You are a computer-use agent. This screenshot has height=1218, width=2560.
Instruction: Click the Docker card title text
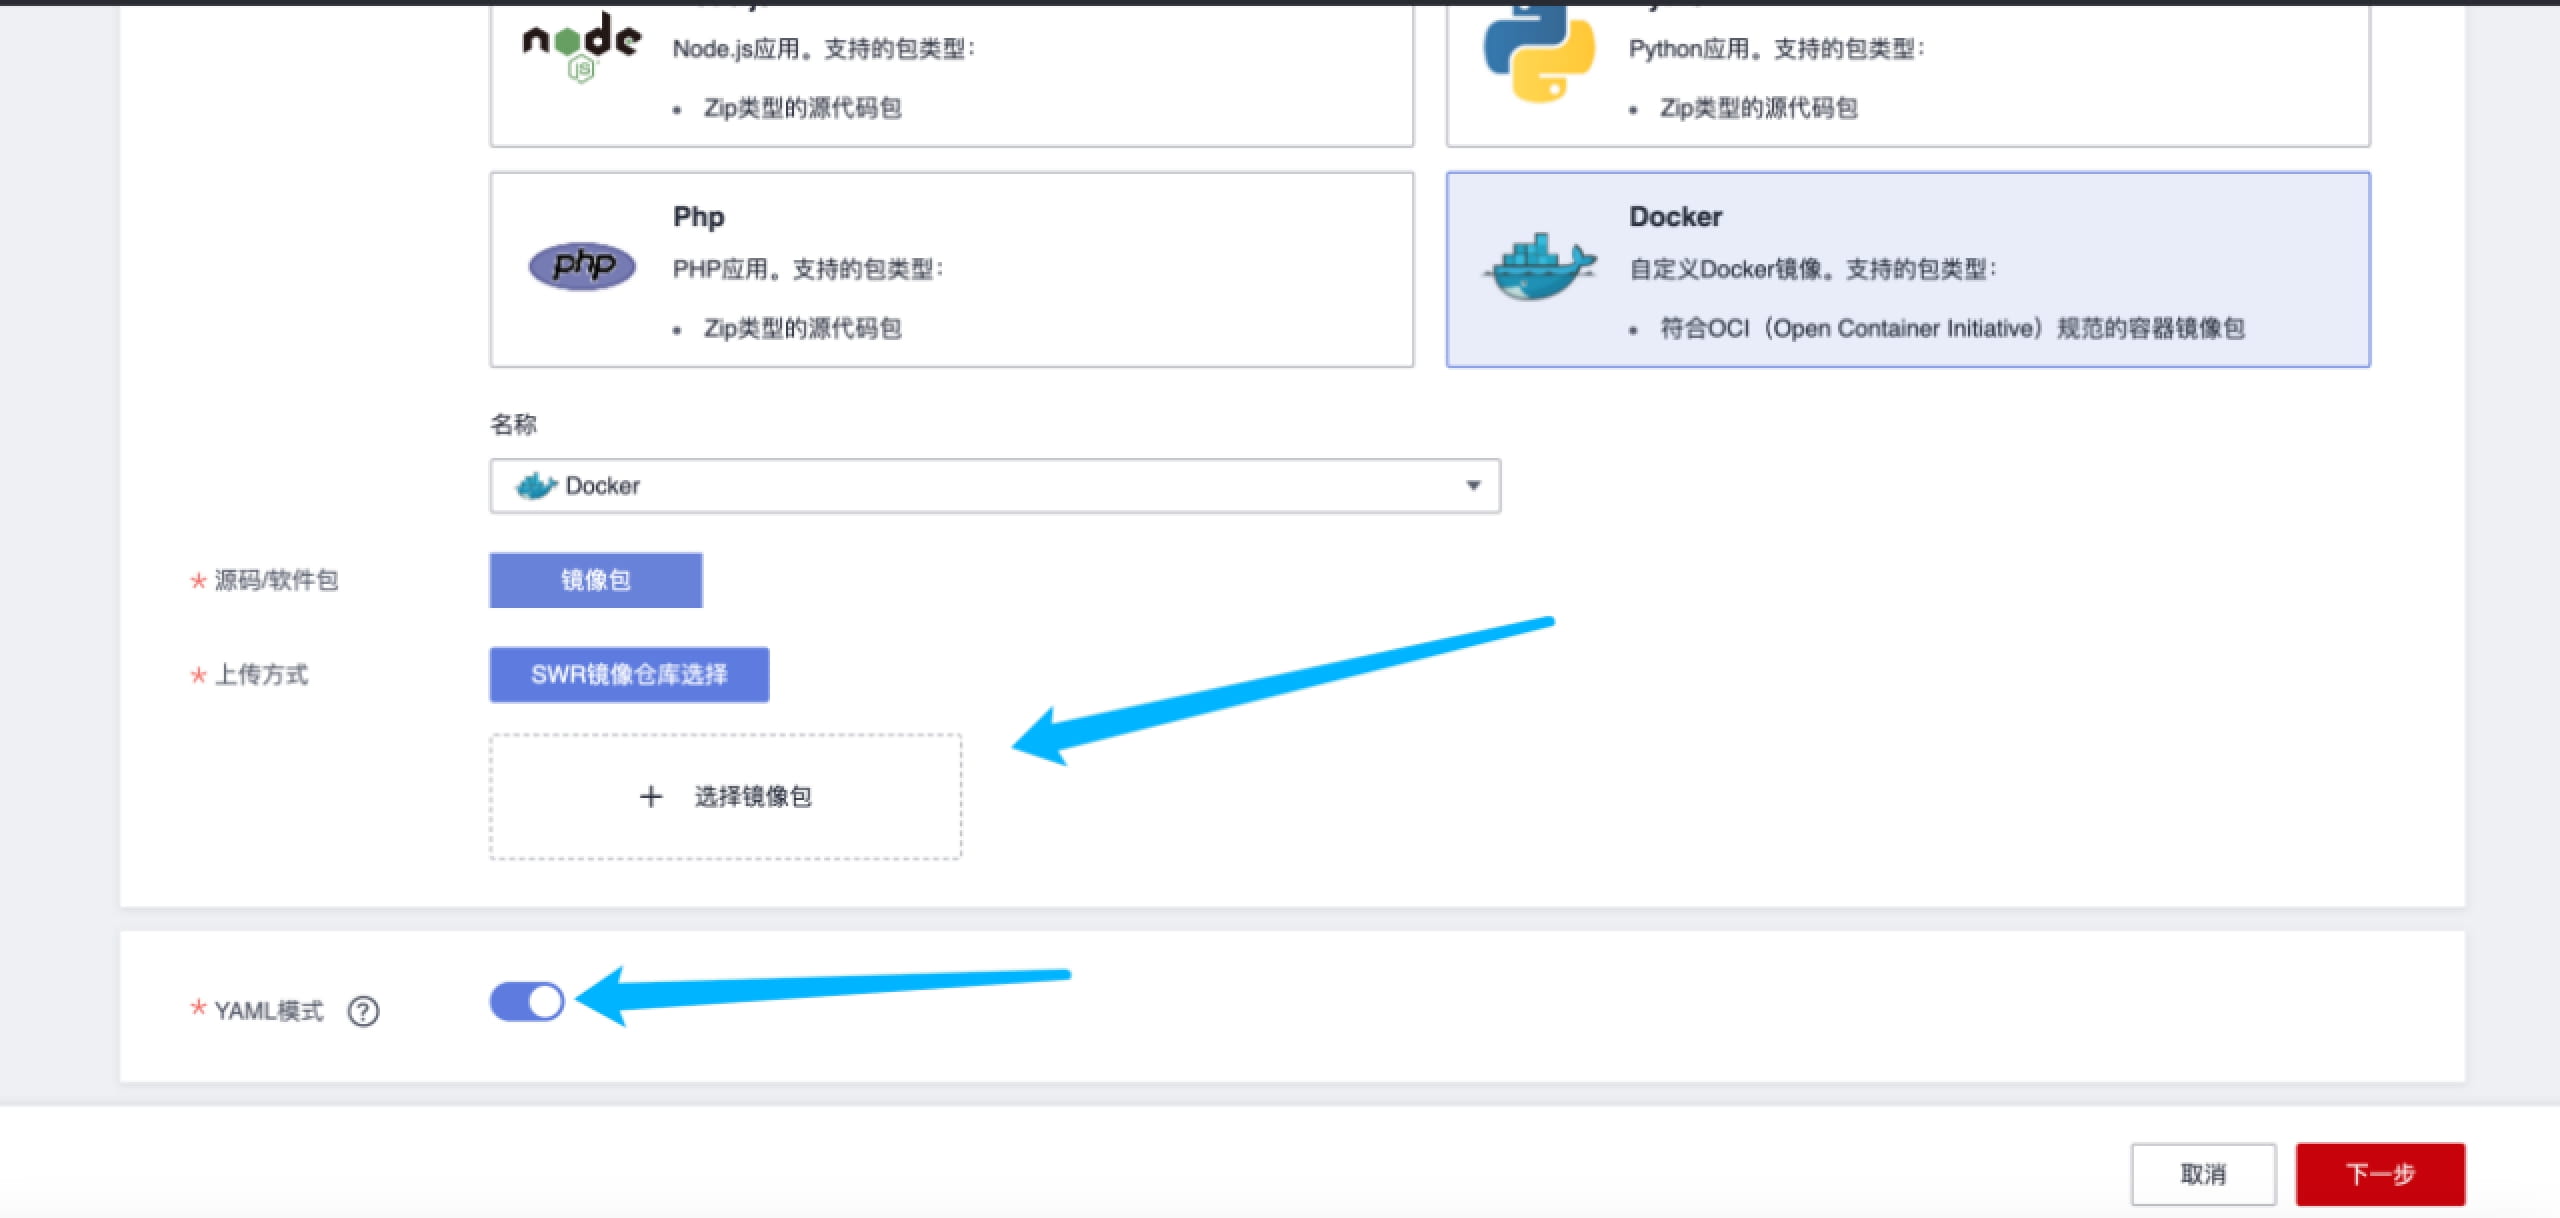(x=1675, y=217)
